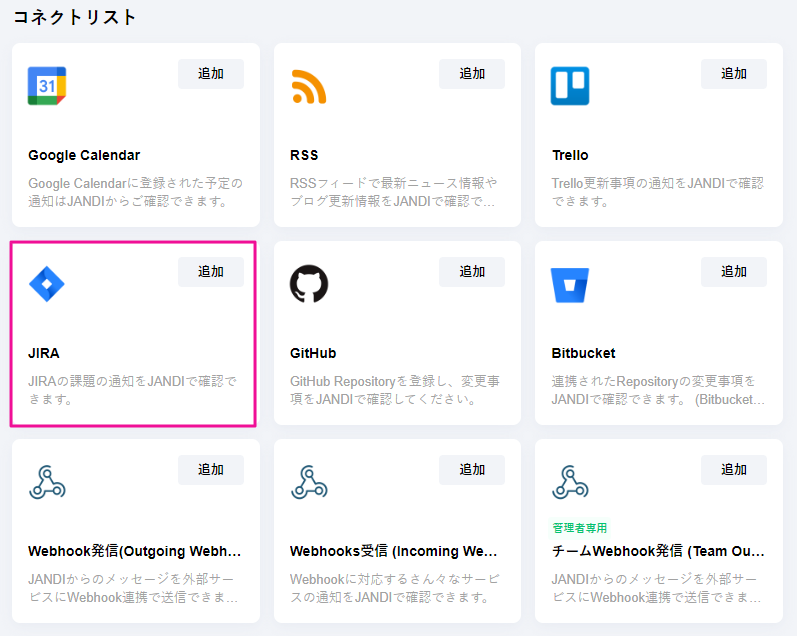Select the Bitbucket title text
This screenshot has height=636, width=797.
(x=584, y=353)
